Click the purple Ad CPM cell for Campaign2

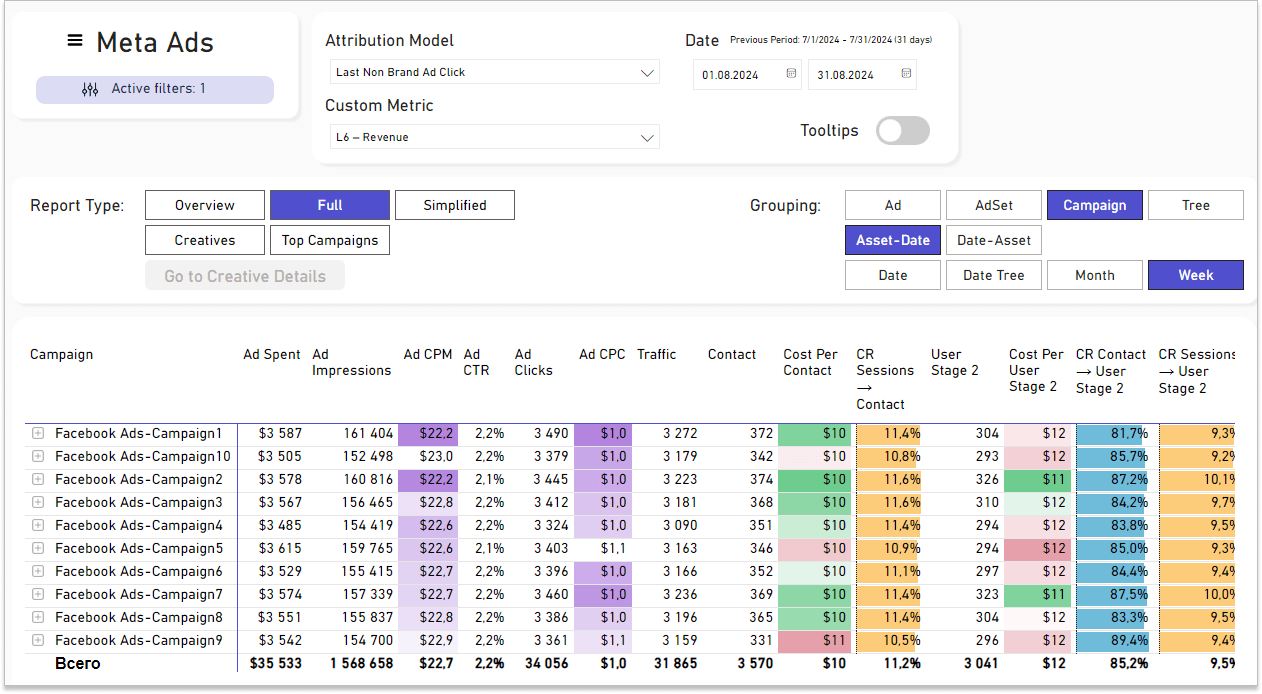[x=428, y=480]
